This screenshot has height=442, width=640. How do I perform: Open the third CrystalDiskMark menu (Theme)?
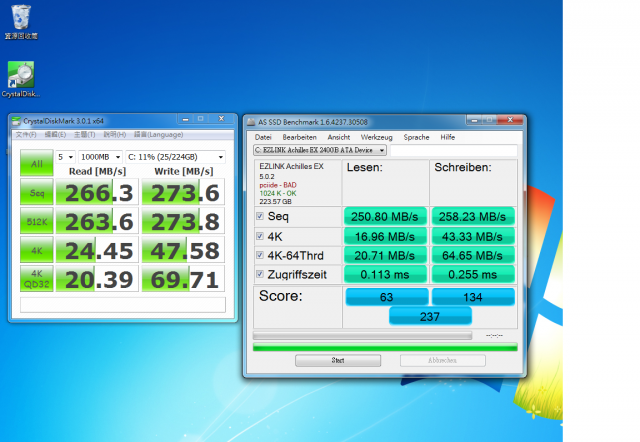pyautogui.click(x=84, y=135)
